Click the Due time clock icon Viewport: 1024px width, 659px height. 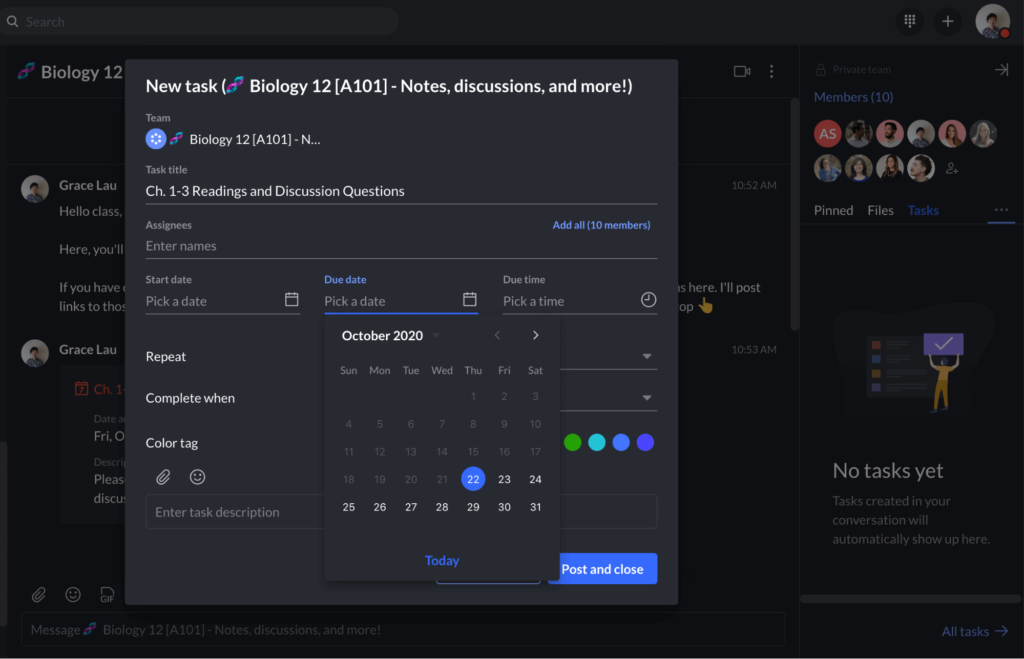pos(648,300)
